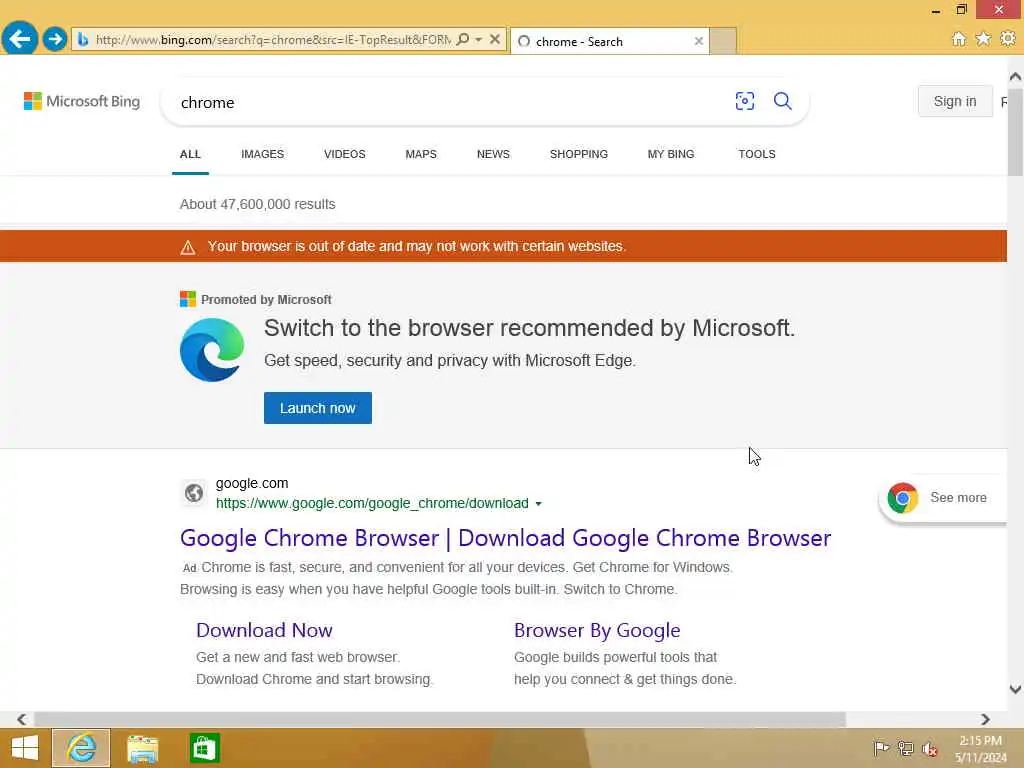
Task: Open the TOOLS menu
Action: 757,154
